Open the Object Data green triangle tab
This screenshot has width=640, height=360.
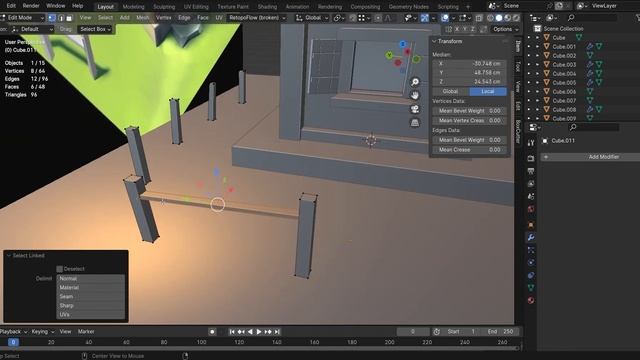point(531,288)
